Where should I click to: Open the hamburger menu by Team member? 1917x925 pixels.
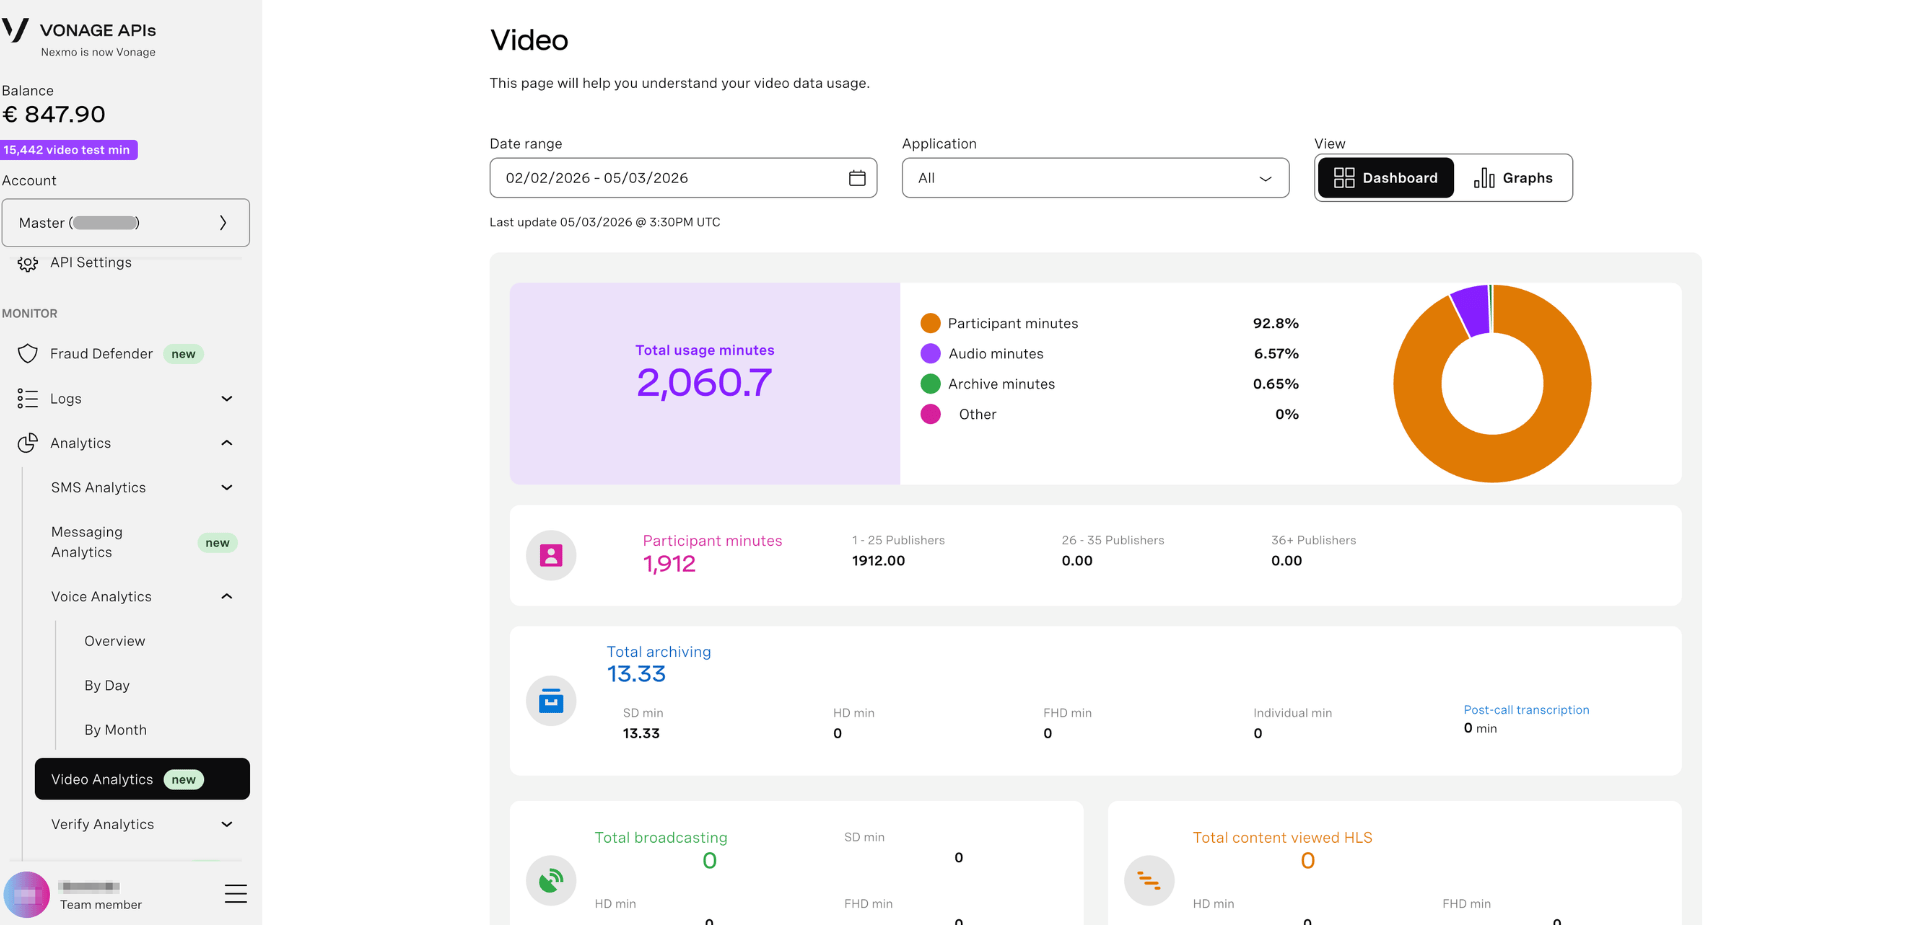pos(236,894)
